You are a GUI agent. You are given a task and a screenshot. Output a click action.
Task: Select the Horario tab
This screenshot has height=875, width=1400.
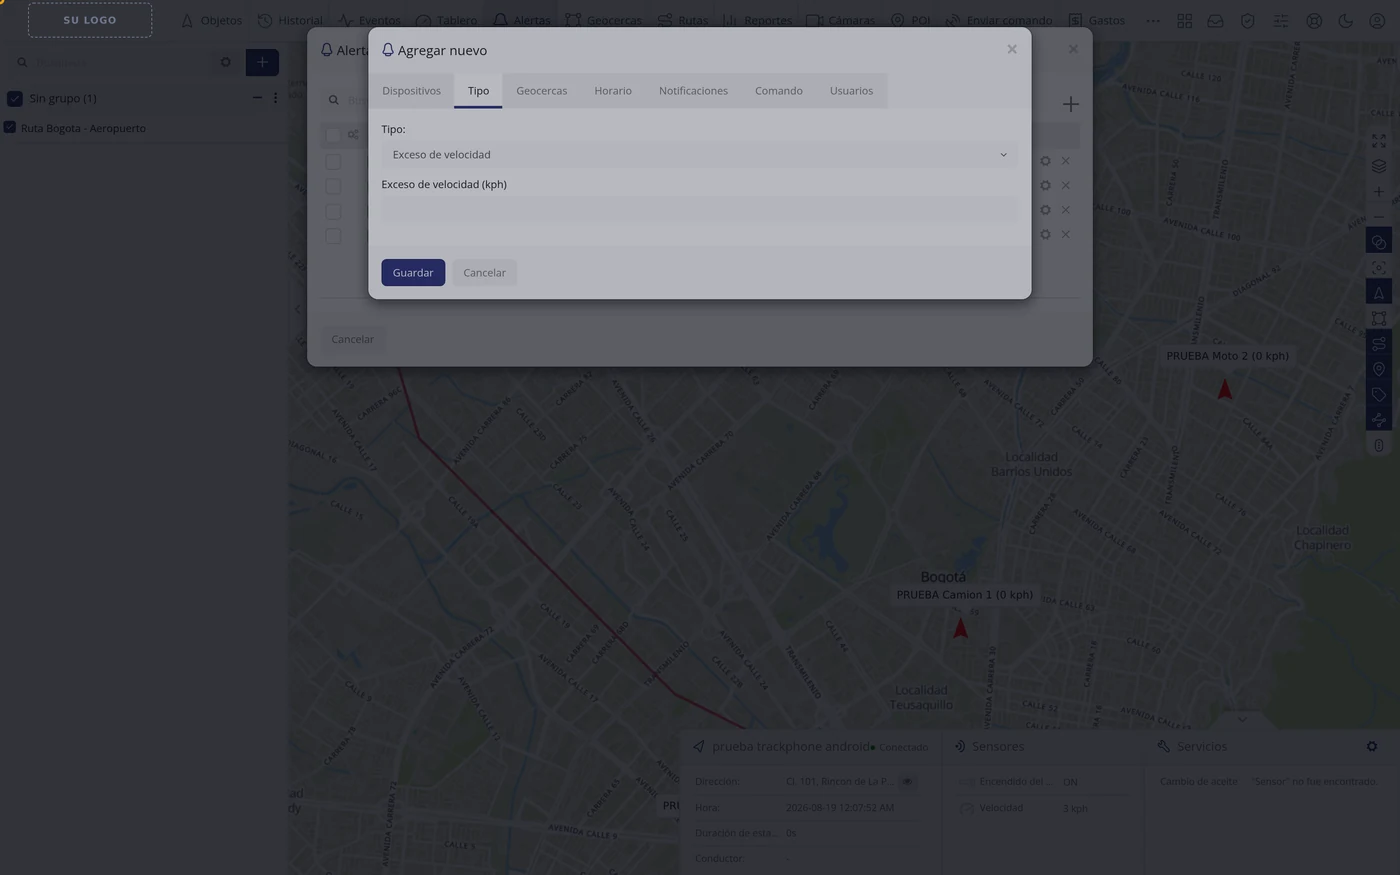click(x=613, y=91)
